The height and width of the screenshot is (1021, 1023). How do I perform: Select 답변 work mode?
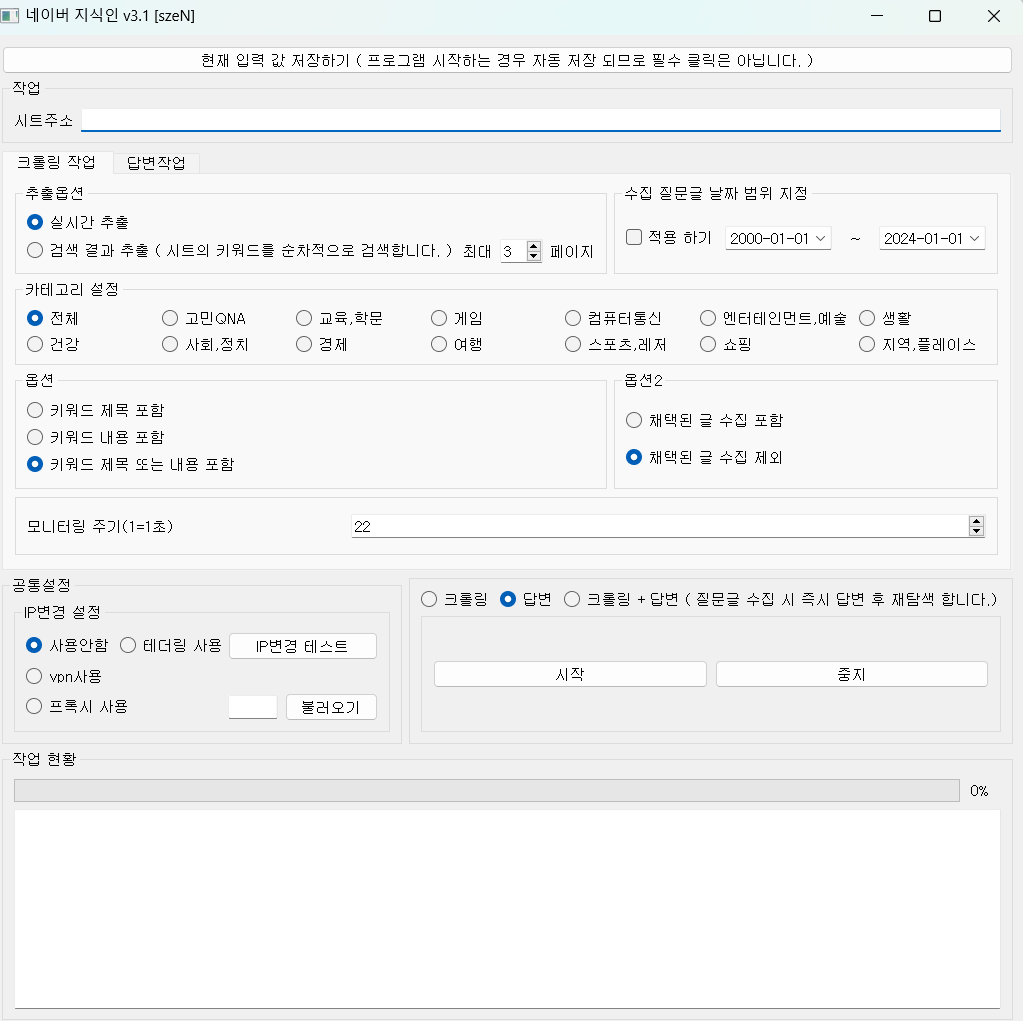click(526, 599)
